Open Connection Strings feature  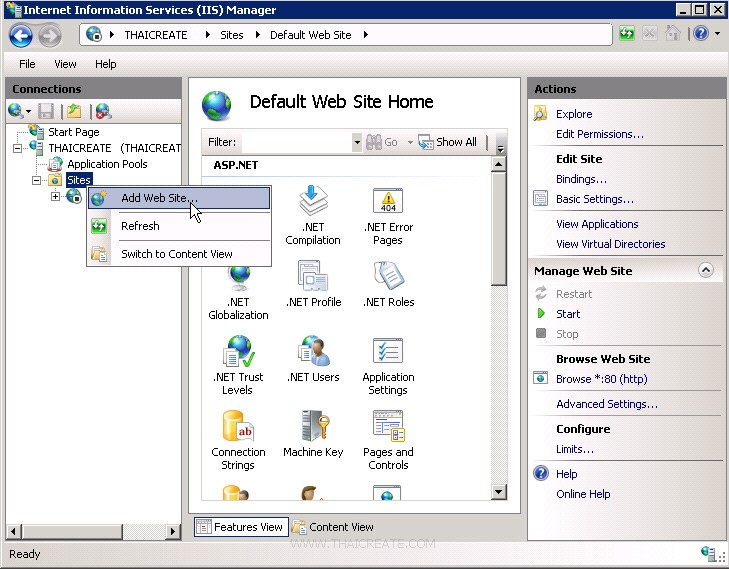[x=238, y=440]
